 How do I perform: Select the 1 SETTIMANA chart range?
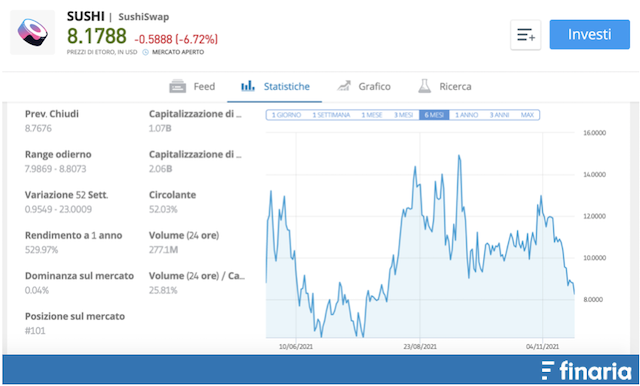coord(331,115)
